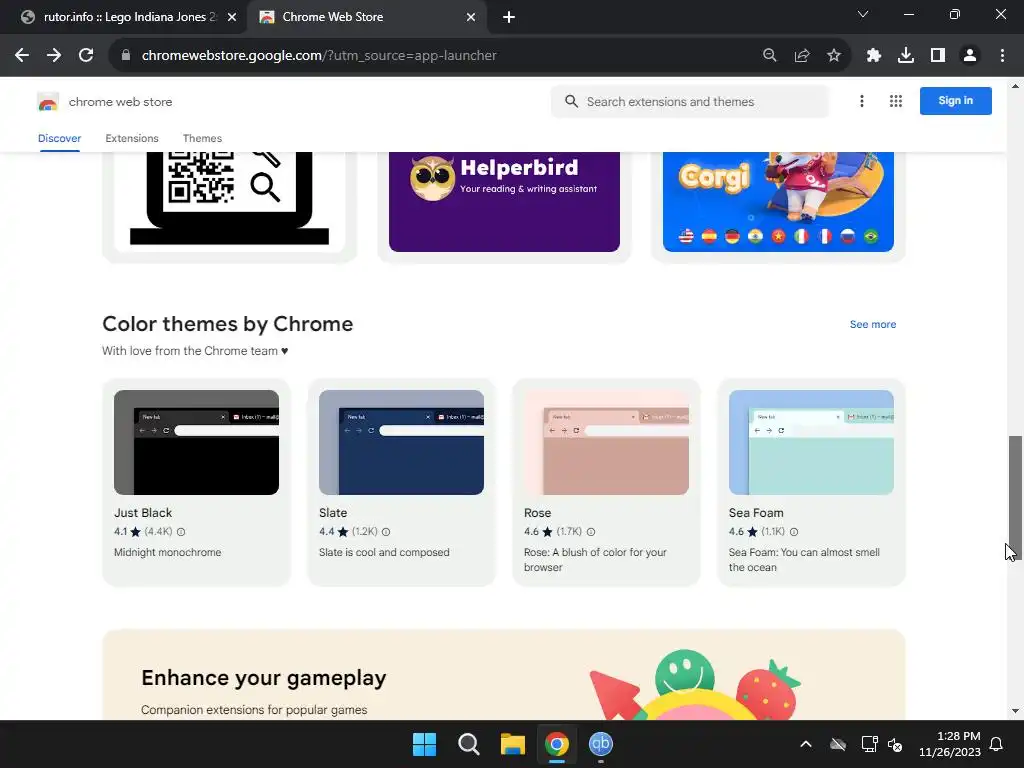Close the Chrome Web Store tab
The height and width of the screenshot is (768, 1024).
pyautogui.click(x=471, y=17)
